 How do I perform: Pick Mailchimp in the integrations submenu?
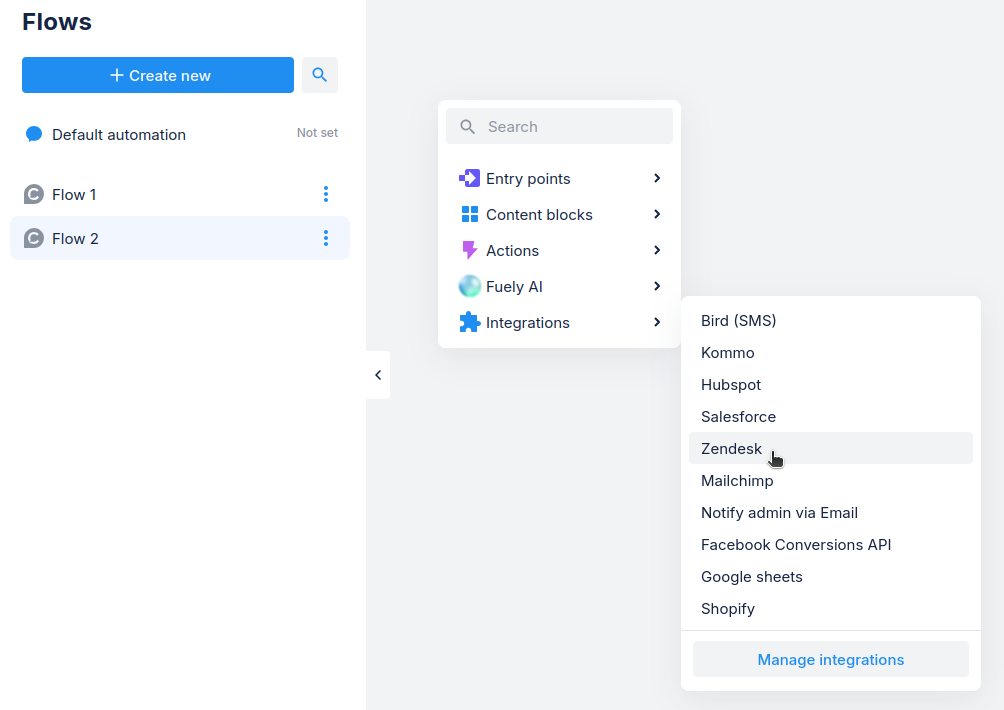[x=737, y=481]
